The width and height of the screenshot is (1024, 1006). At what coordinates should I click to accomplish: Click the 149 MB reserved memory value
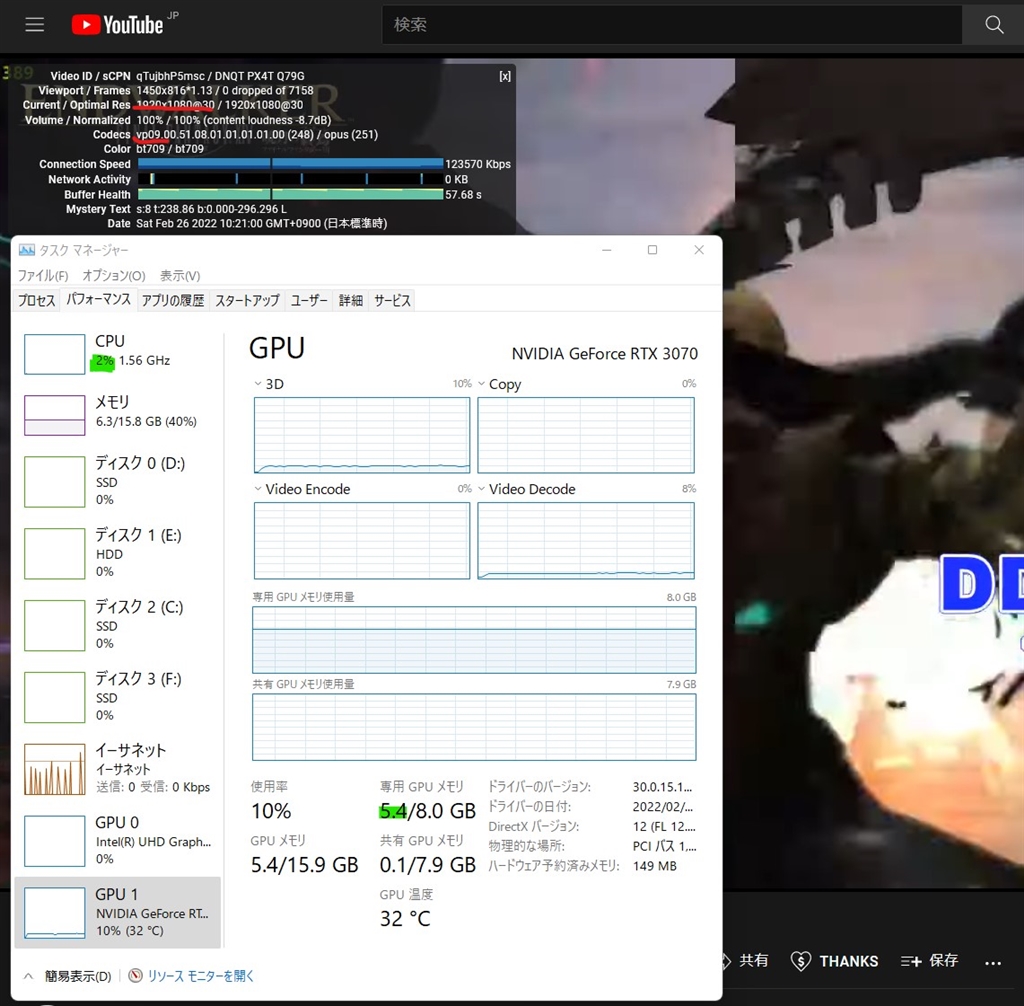point(654,866)
